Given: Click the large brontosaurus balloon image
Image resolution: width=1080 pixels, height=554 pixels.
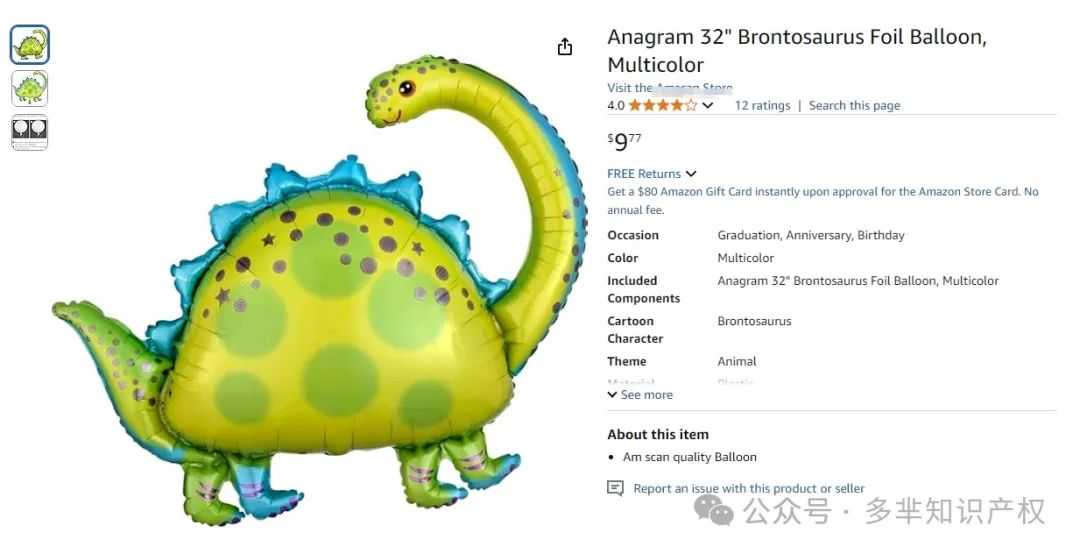Looking at the screenshot, I should 320,289.
